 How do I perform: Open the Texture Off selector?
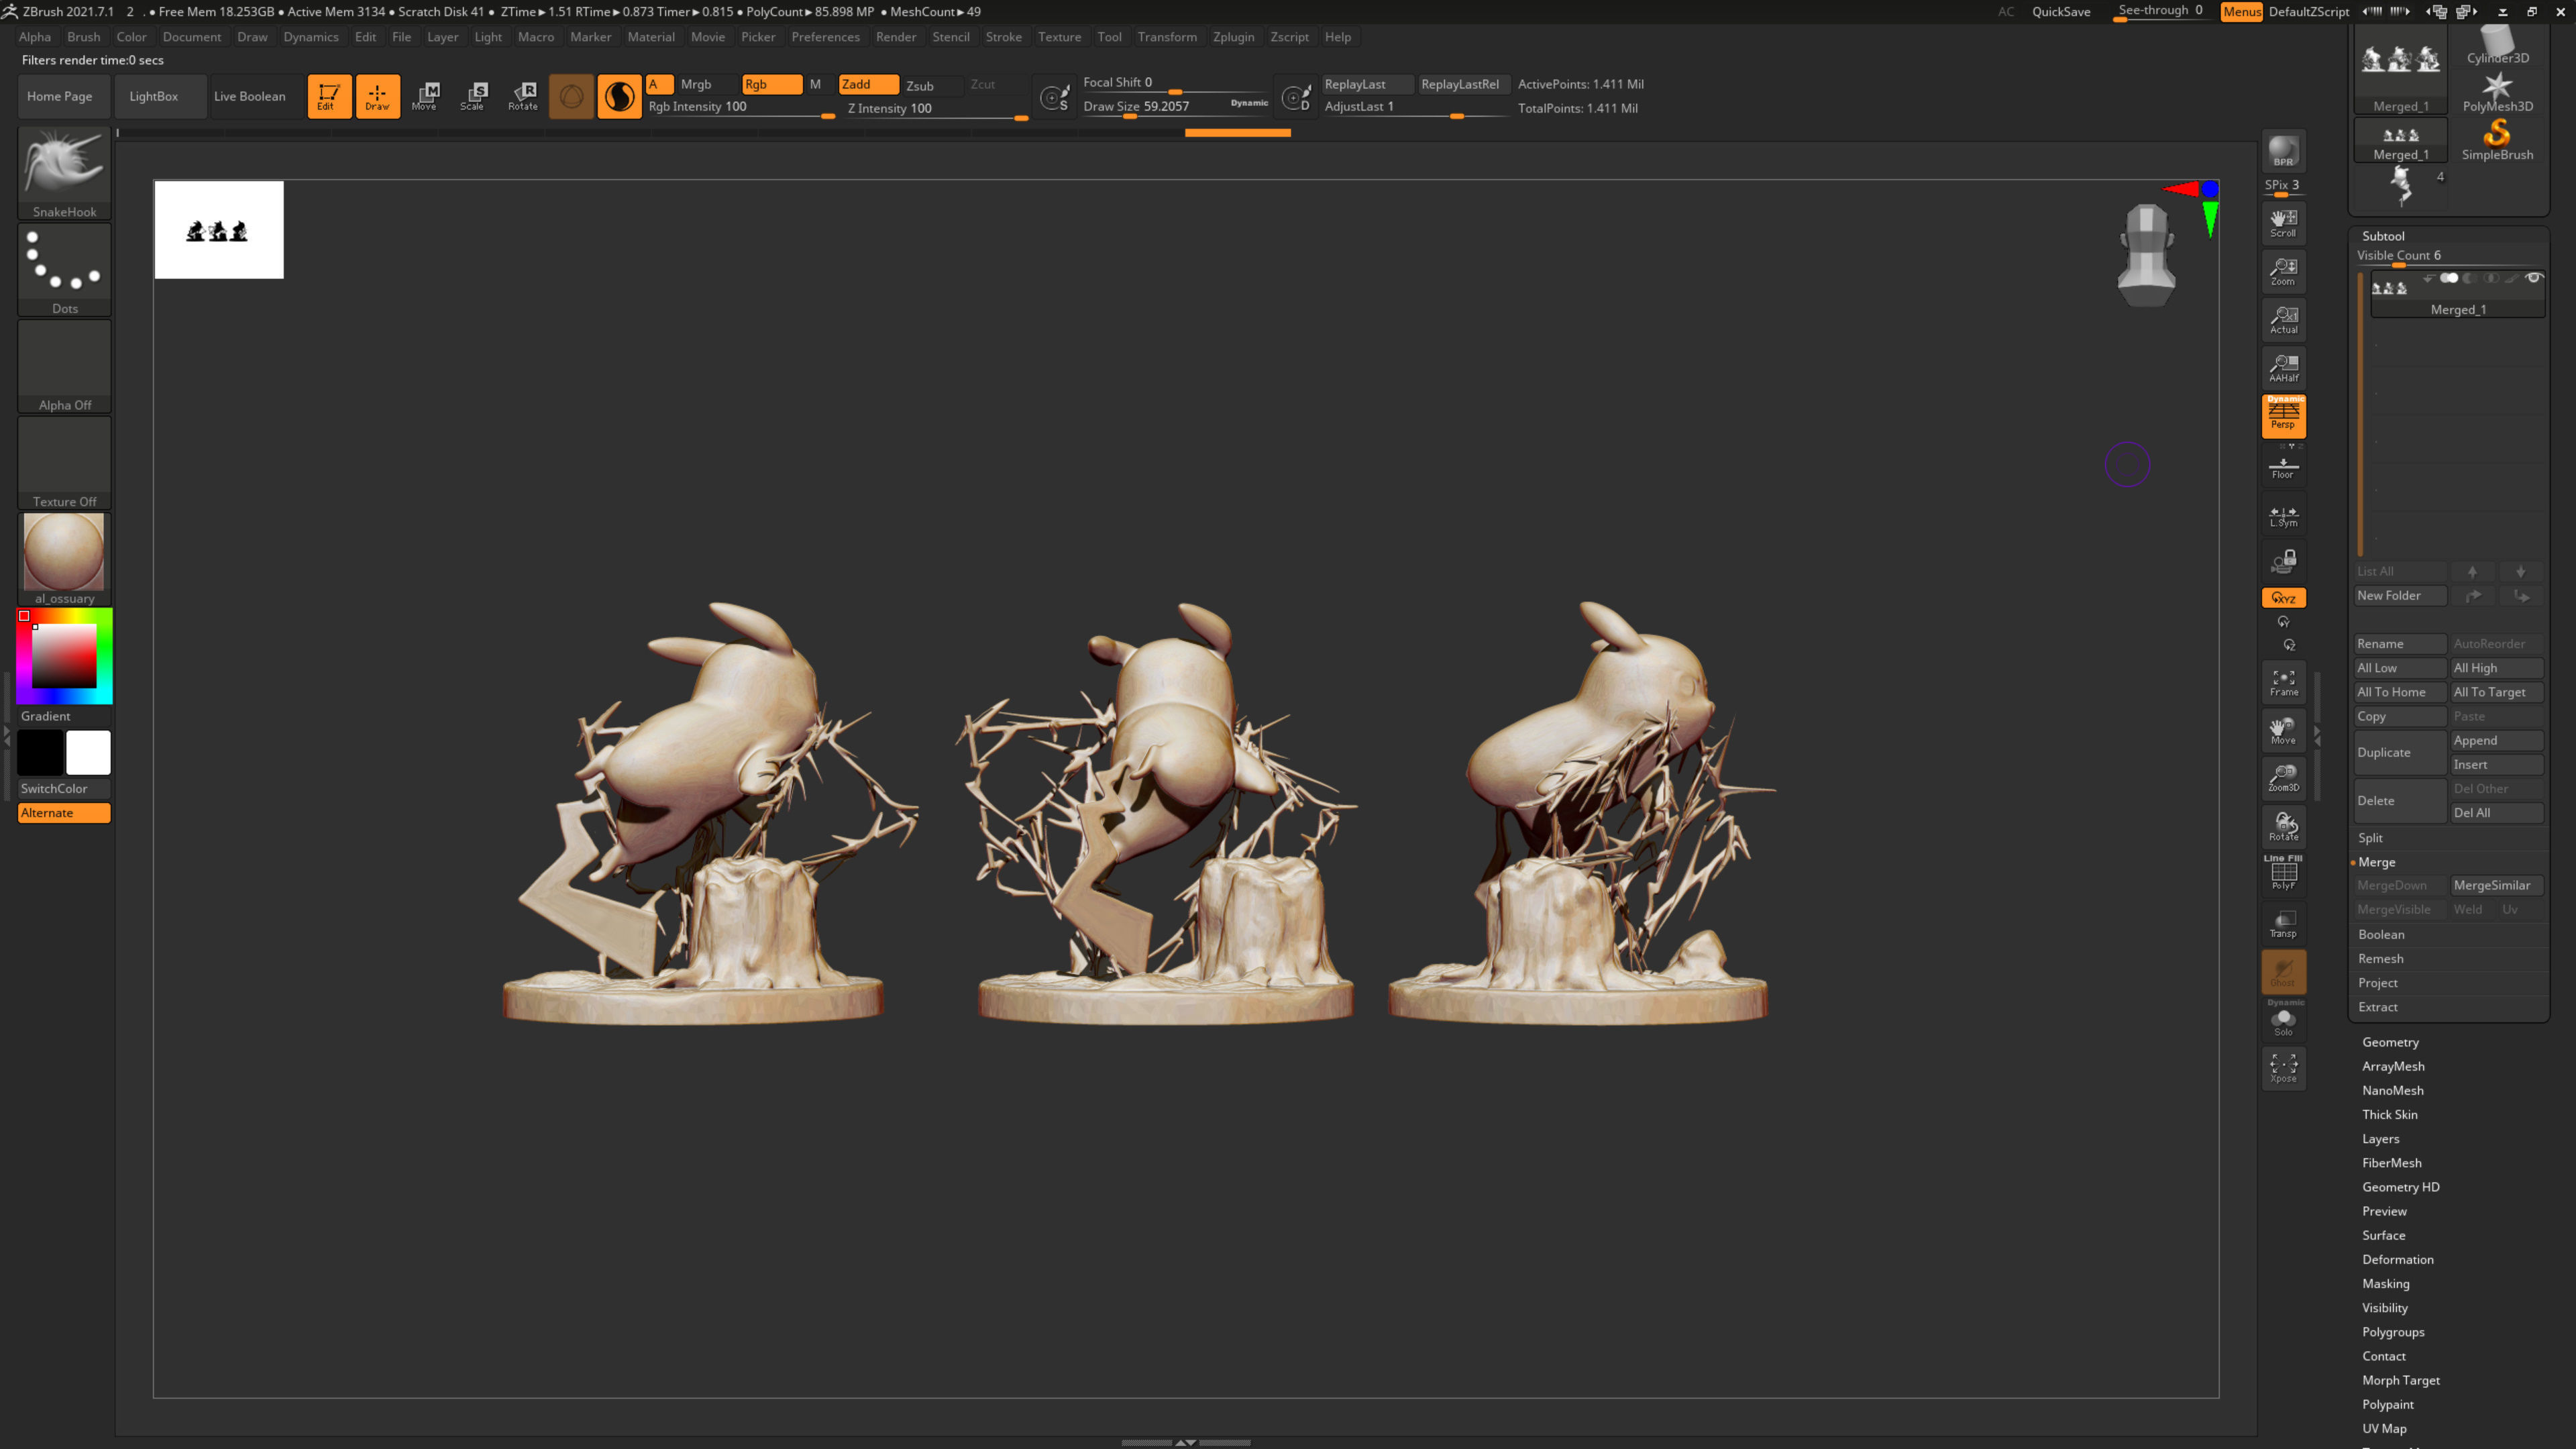point(64,462)
